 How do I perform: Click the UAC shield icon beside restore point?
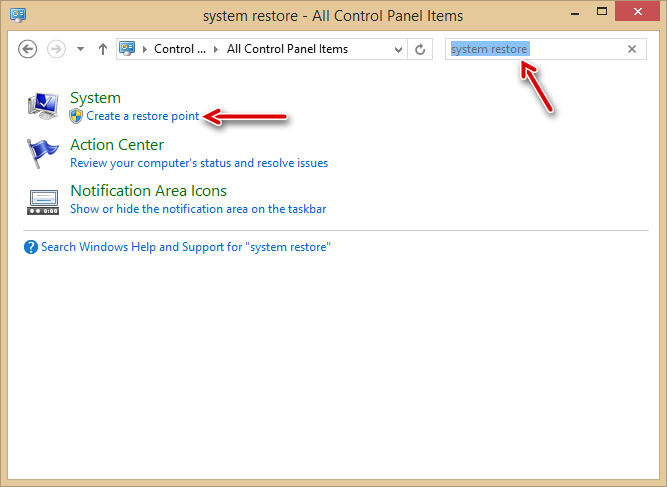[76, 116]
